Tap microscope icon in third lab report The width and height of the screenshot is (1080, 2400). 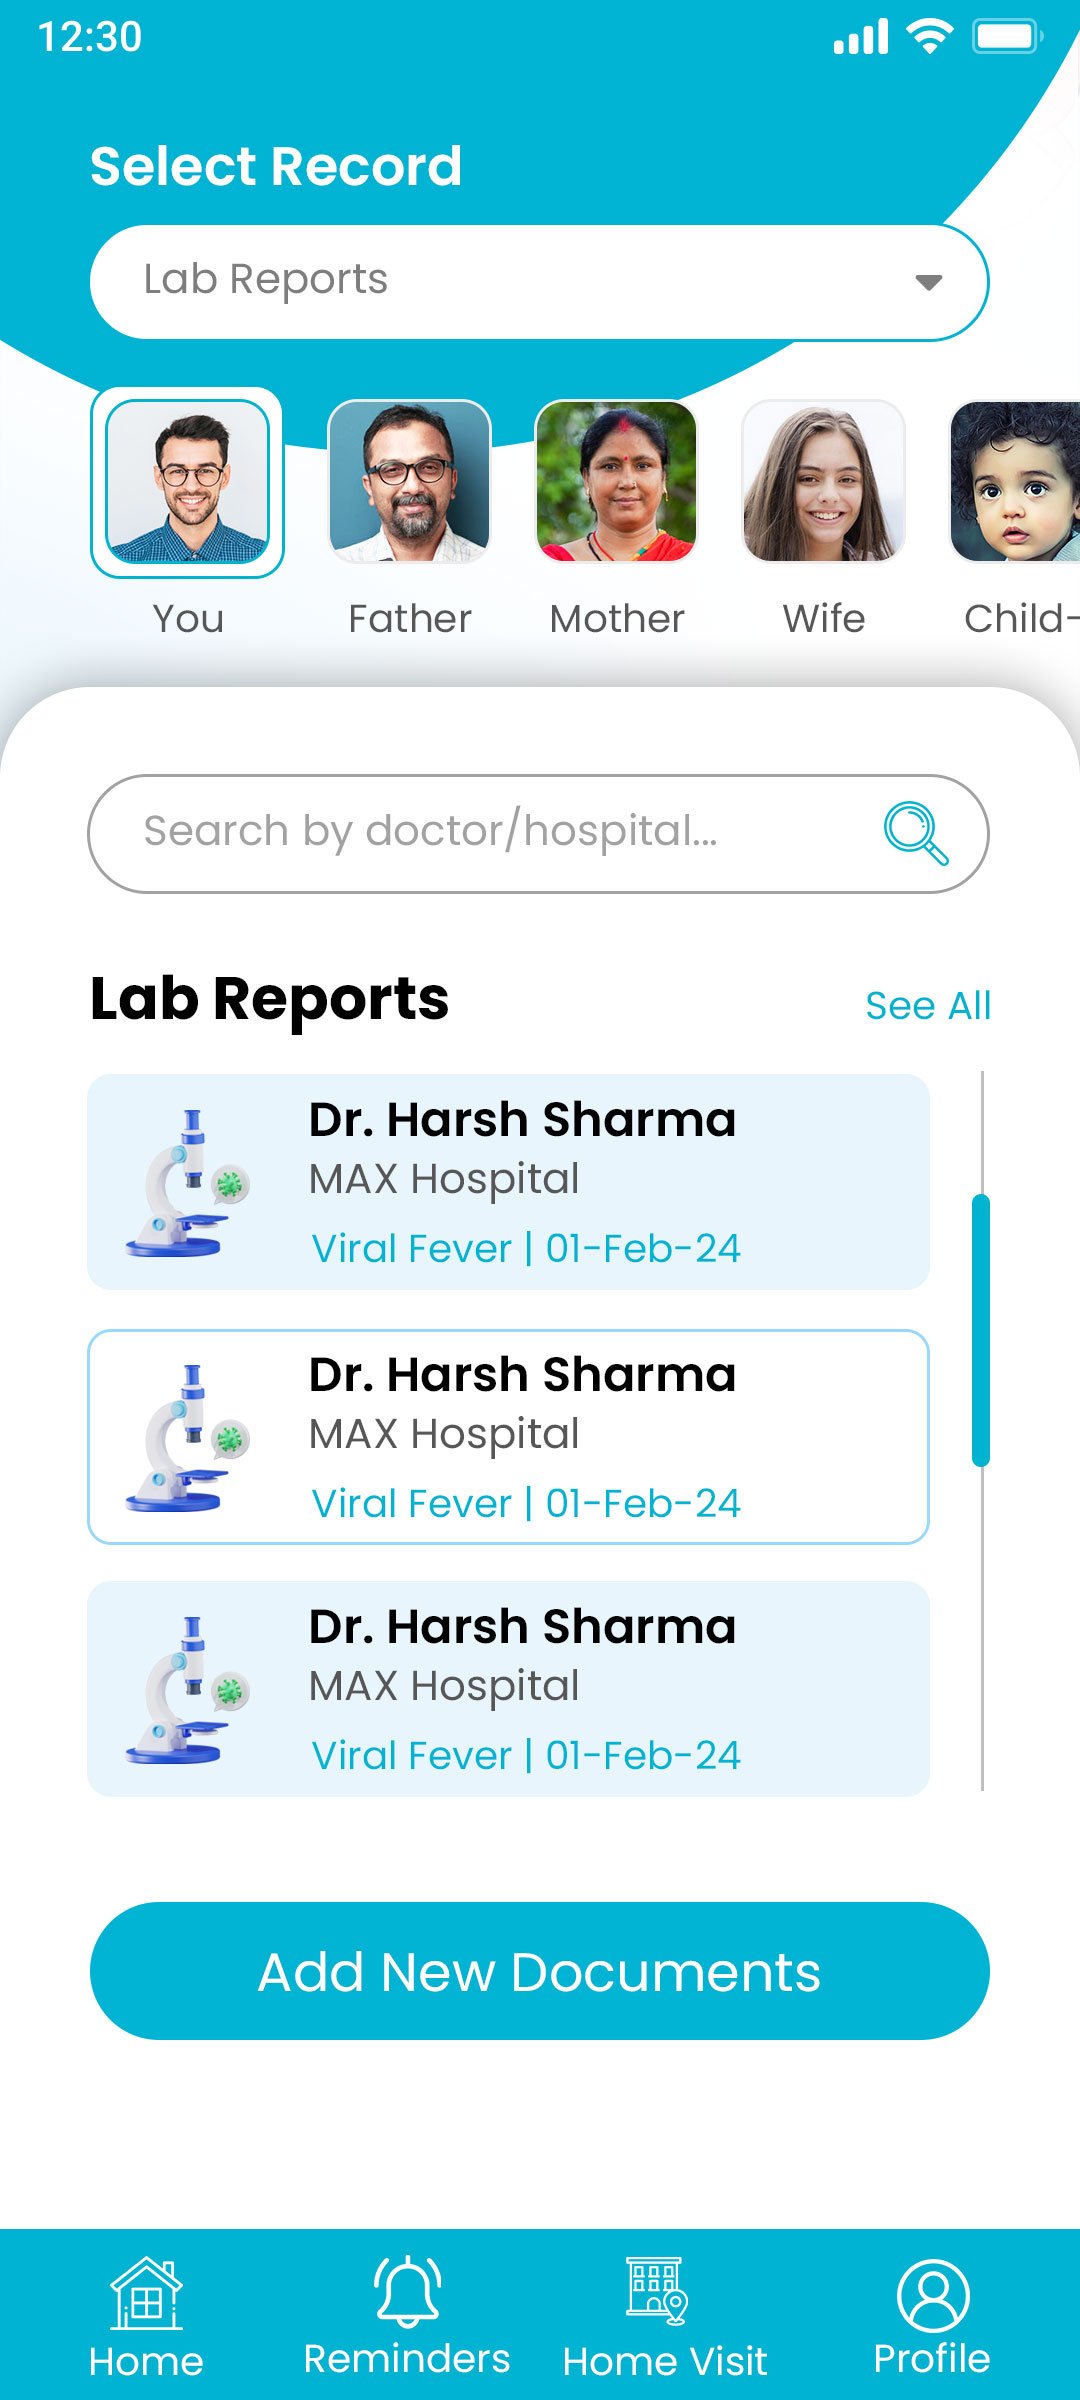pyautogui.click(x=187, y=1690)
